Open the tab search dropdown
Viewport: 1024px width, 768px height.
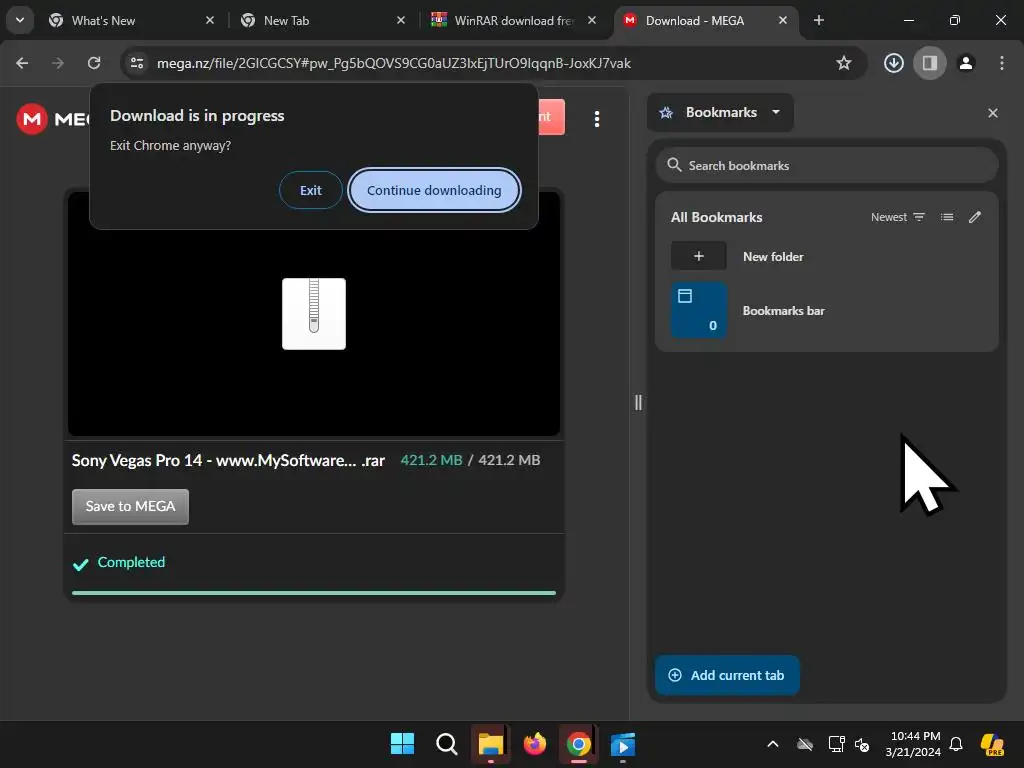tap(20, 20)
